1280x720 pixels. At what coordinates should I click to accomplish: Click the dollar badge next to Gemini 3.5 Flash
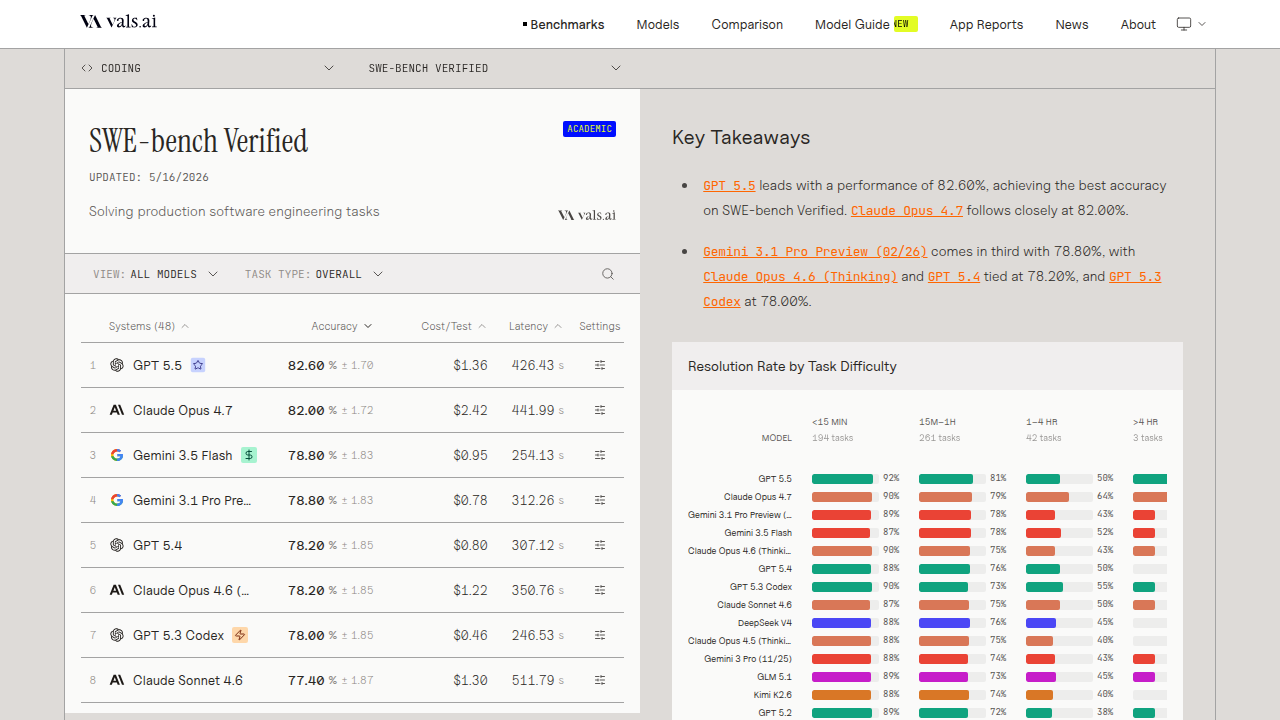[249, 455]
